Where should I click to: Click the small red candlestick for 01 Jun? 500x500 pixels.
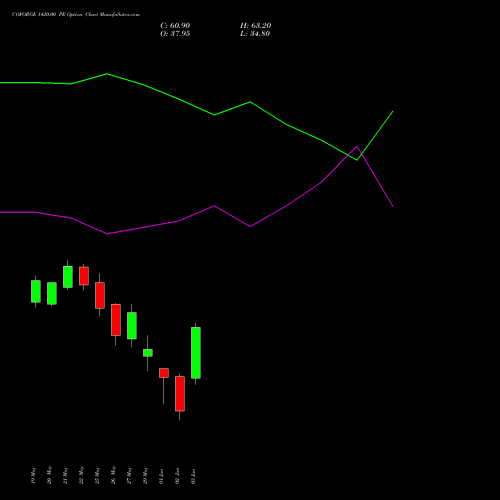click(x=164, y=373)
